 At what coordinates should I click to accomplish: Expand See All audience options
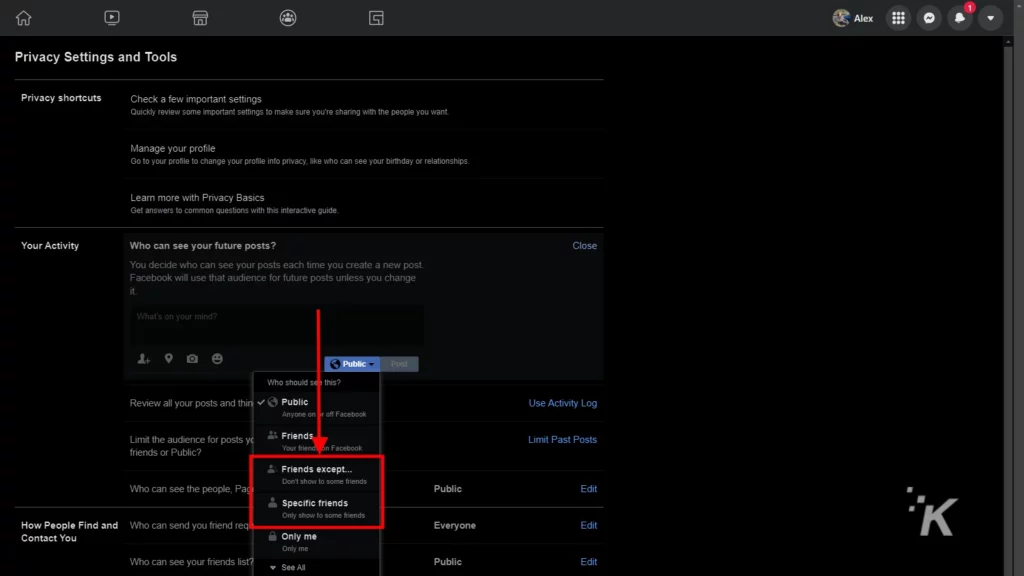click(287, 568)
